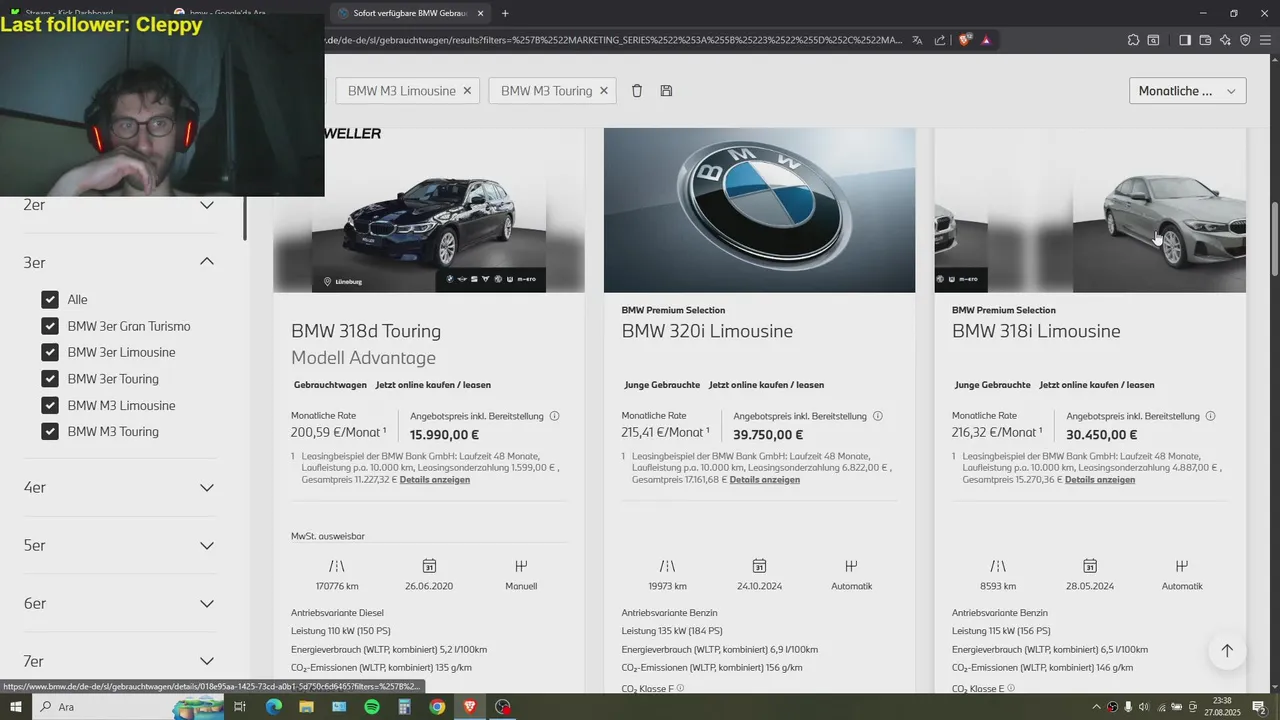Click the translate page icon
Viewport: 1280px width, 720px height.
917,40
